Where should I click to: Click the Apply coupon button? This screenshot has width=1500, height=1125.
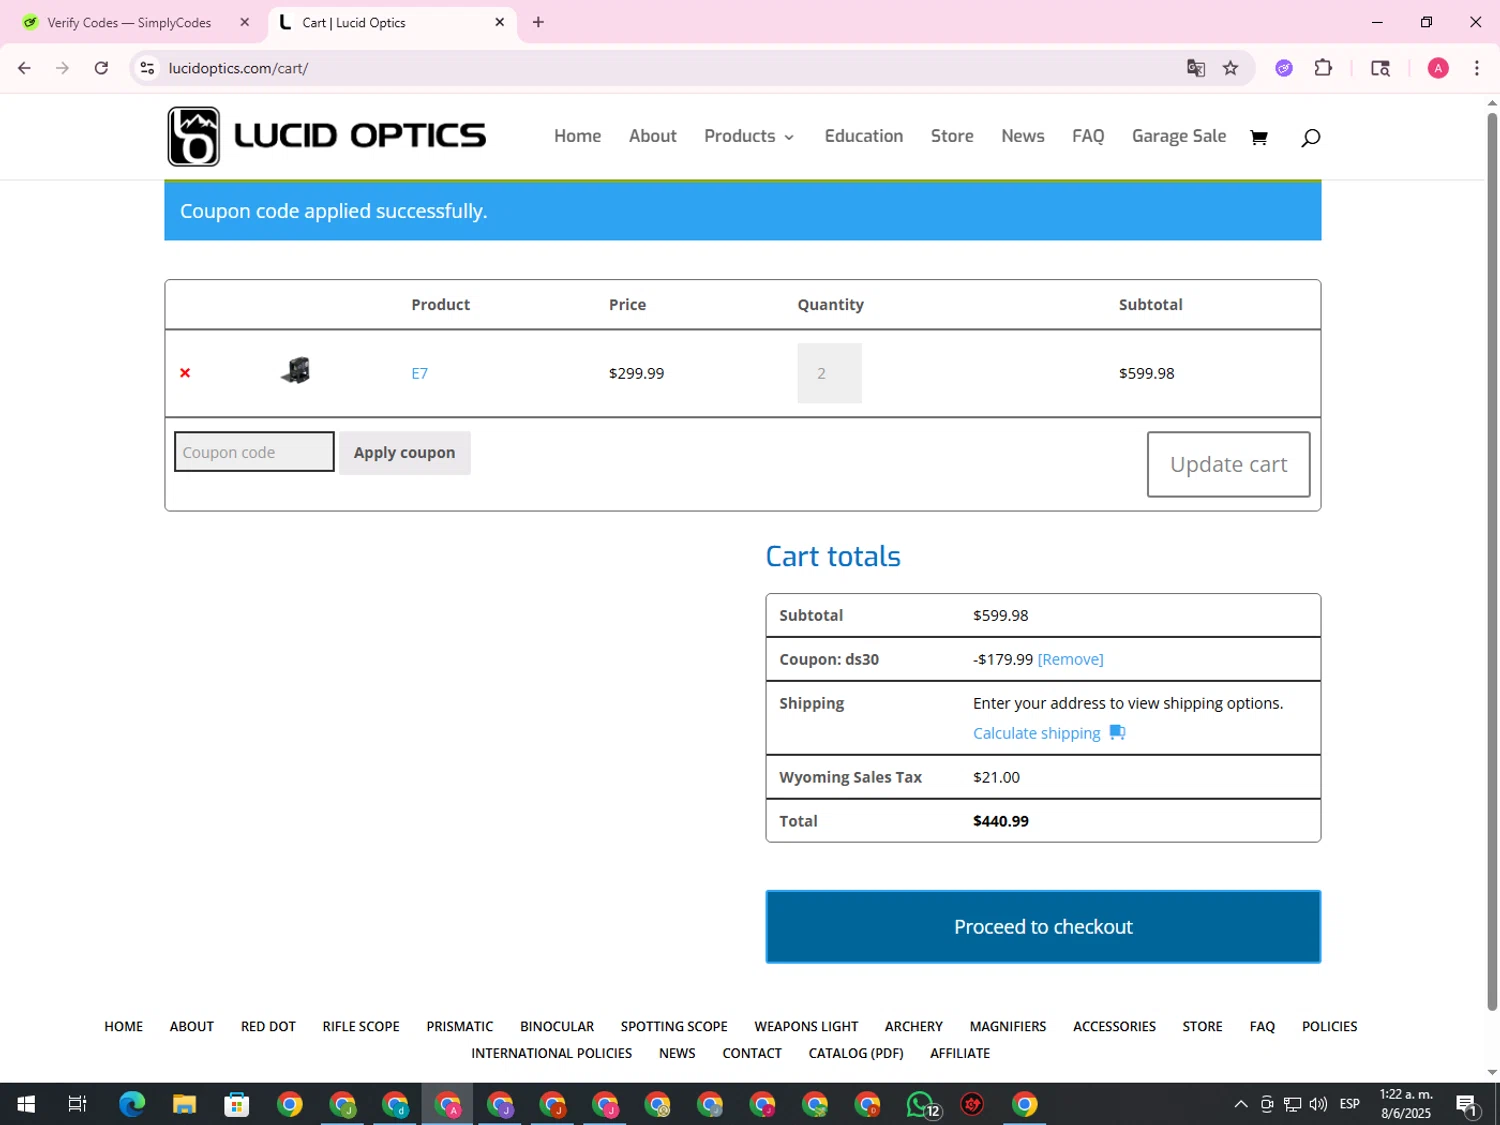[404, 452]
